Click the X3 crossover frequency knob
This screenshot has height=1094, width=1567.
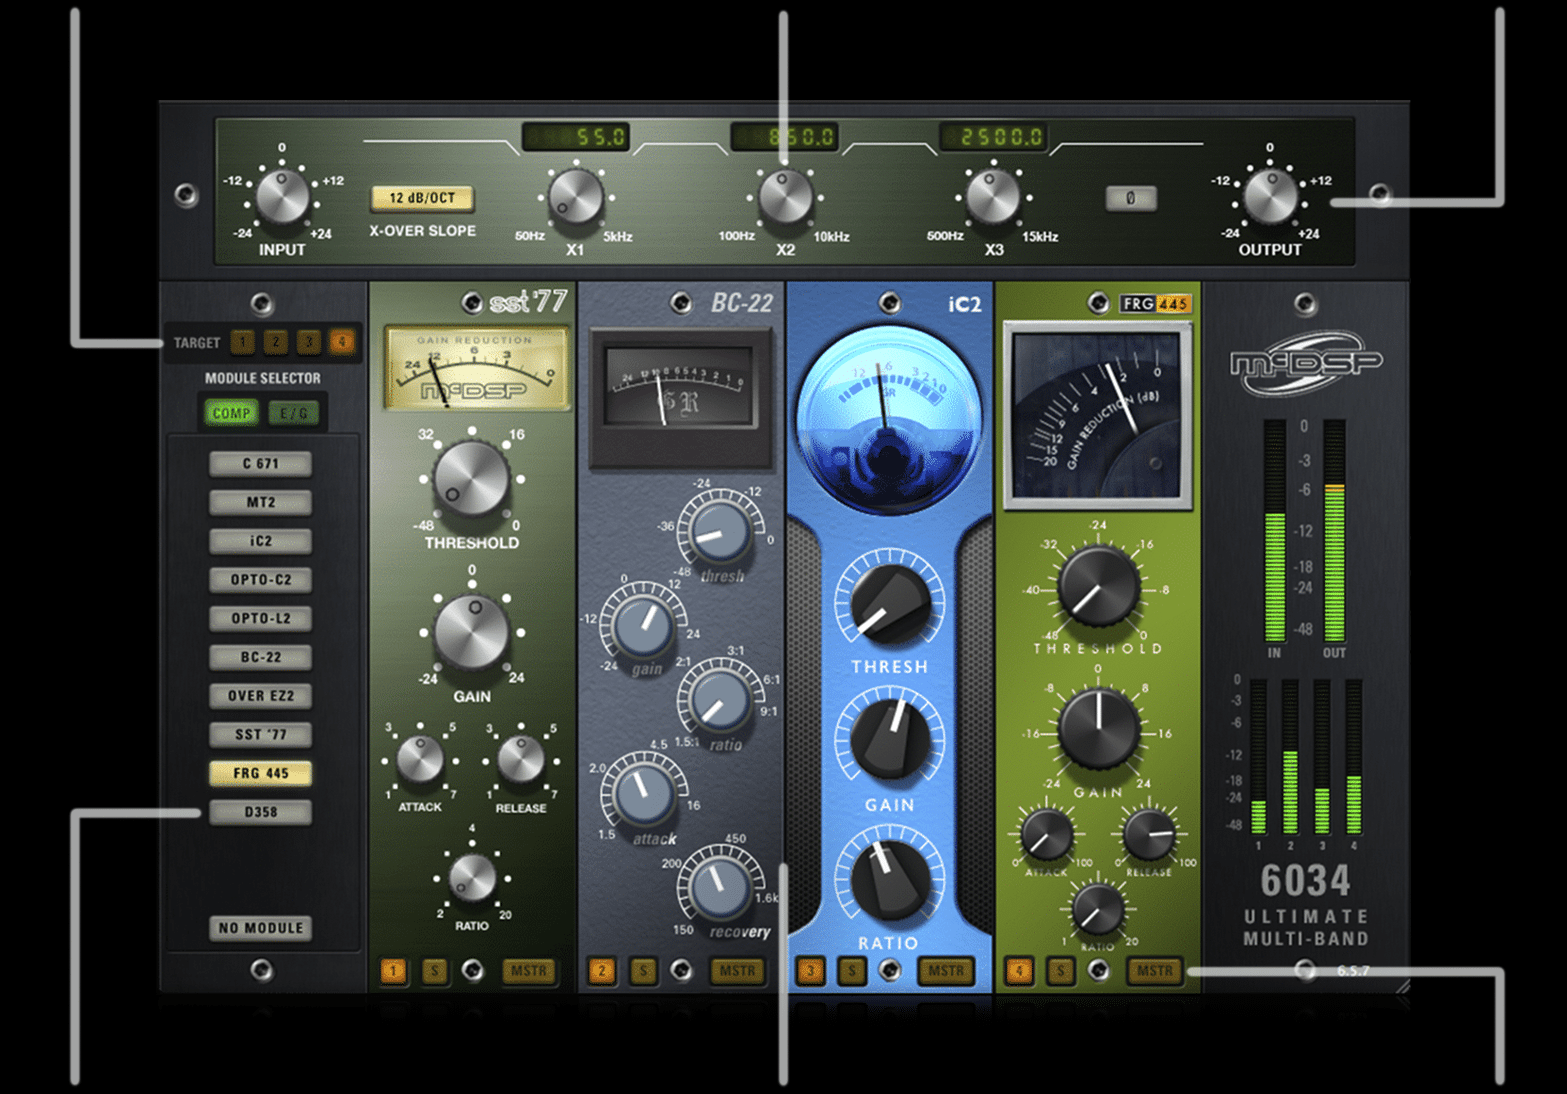pyautogui.click(x=993, y=197)
